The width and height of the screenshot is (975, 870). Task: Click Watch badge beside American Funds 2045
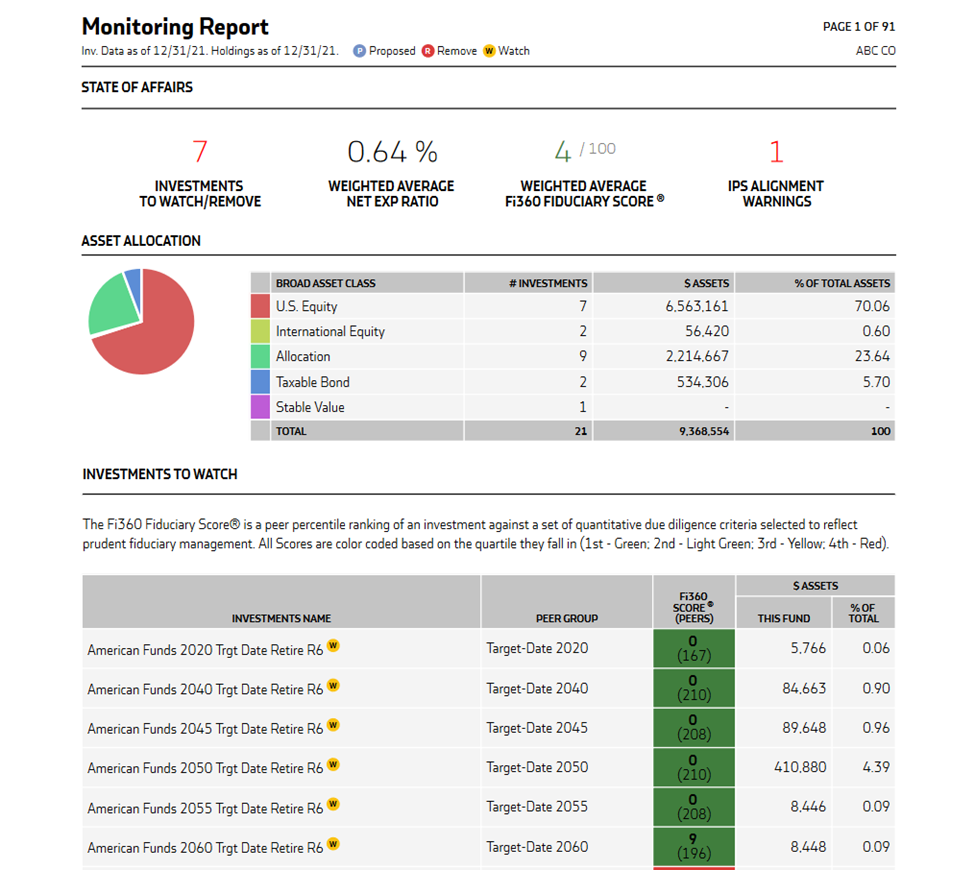point(334,726)
